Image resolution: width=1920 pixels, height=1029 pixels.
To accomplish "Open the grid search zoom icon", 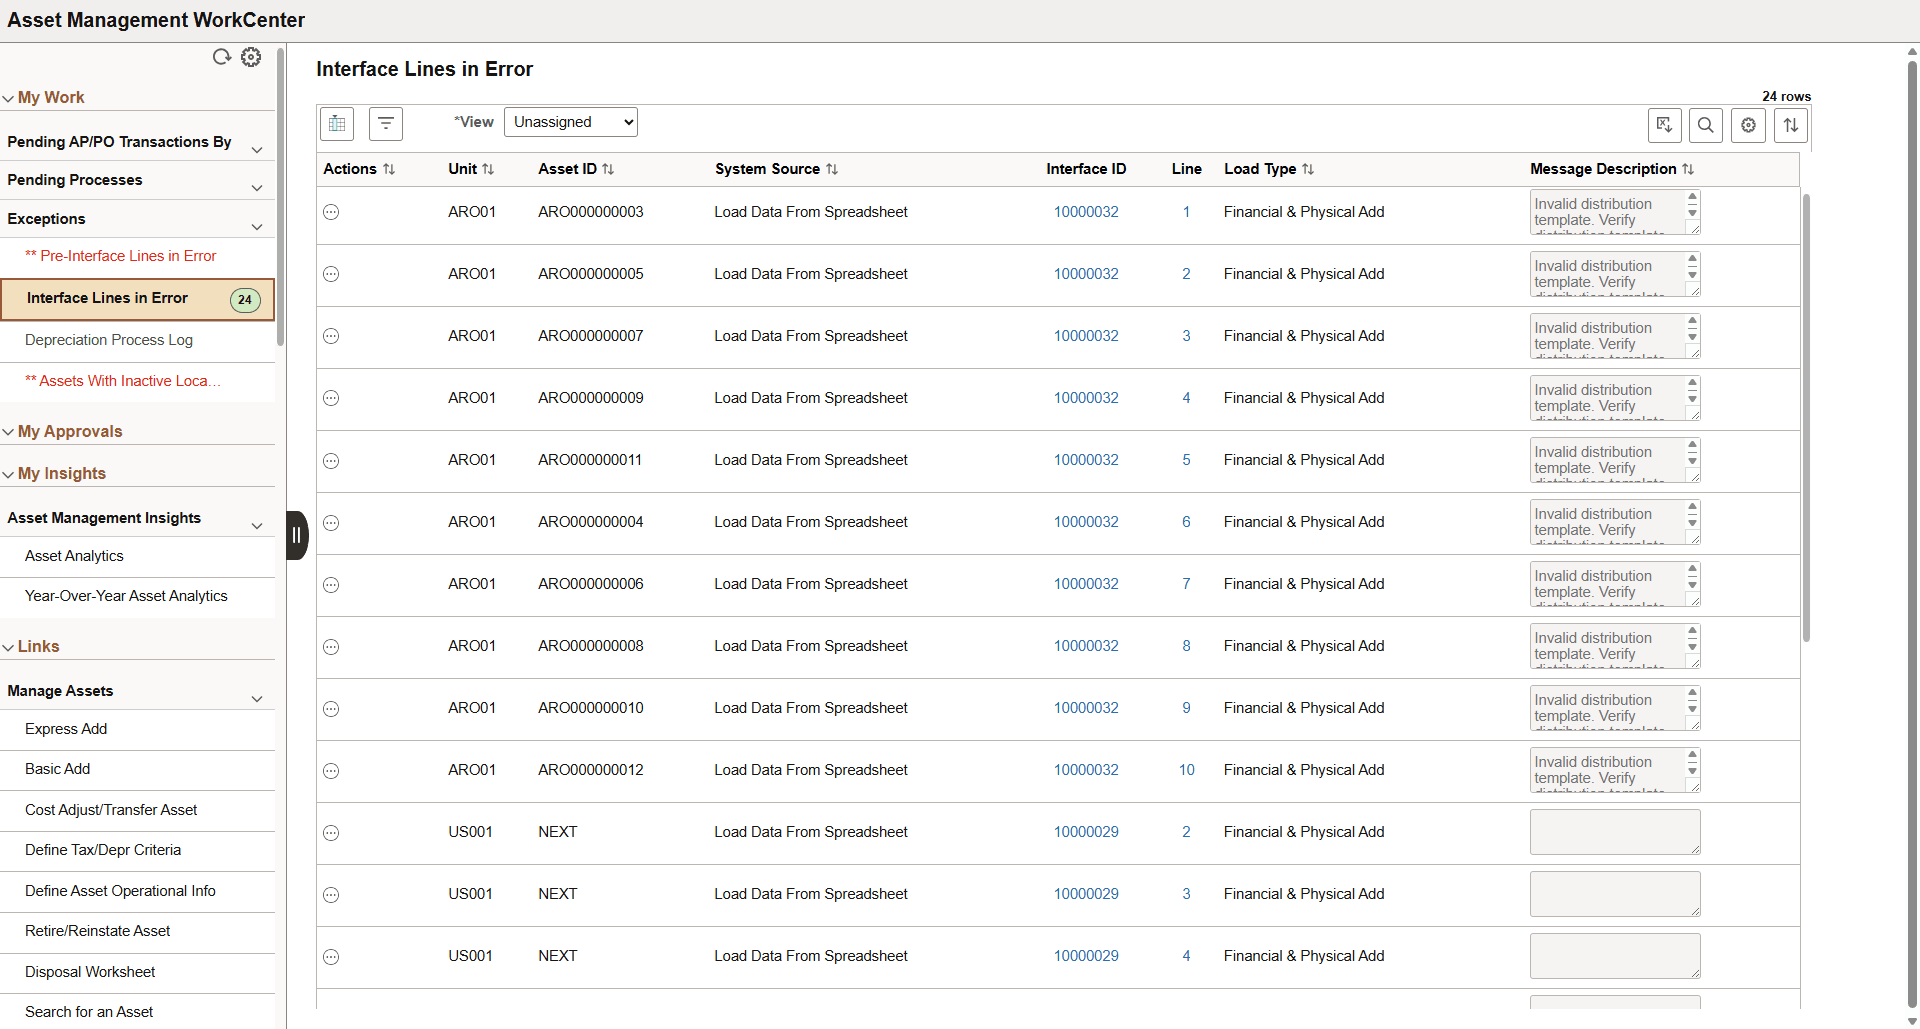I will pyautogui.click(x=1705, y=125).
